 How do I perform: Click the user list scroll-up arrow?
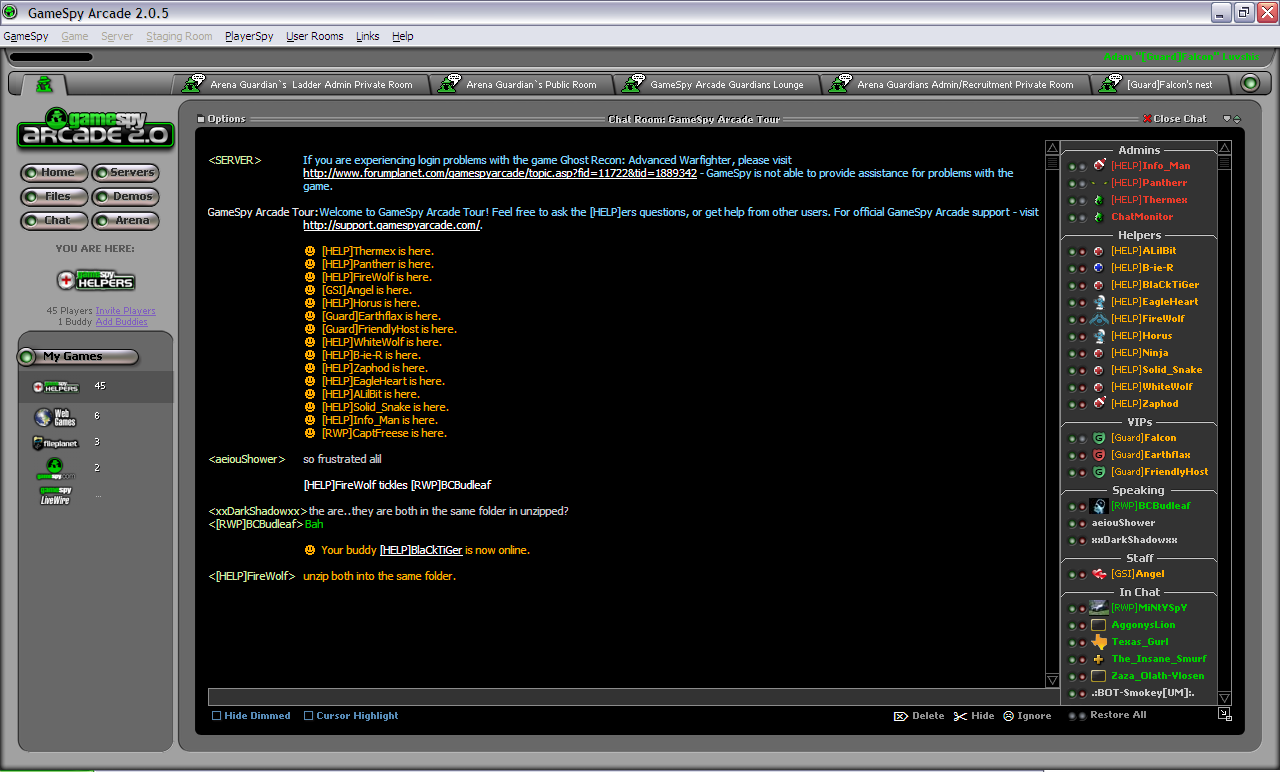tap(1225, 148)
